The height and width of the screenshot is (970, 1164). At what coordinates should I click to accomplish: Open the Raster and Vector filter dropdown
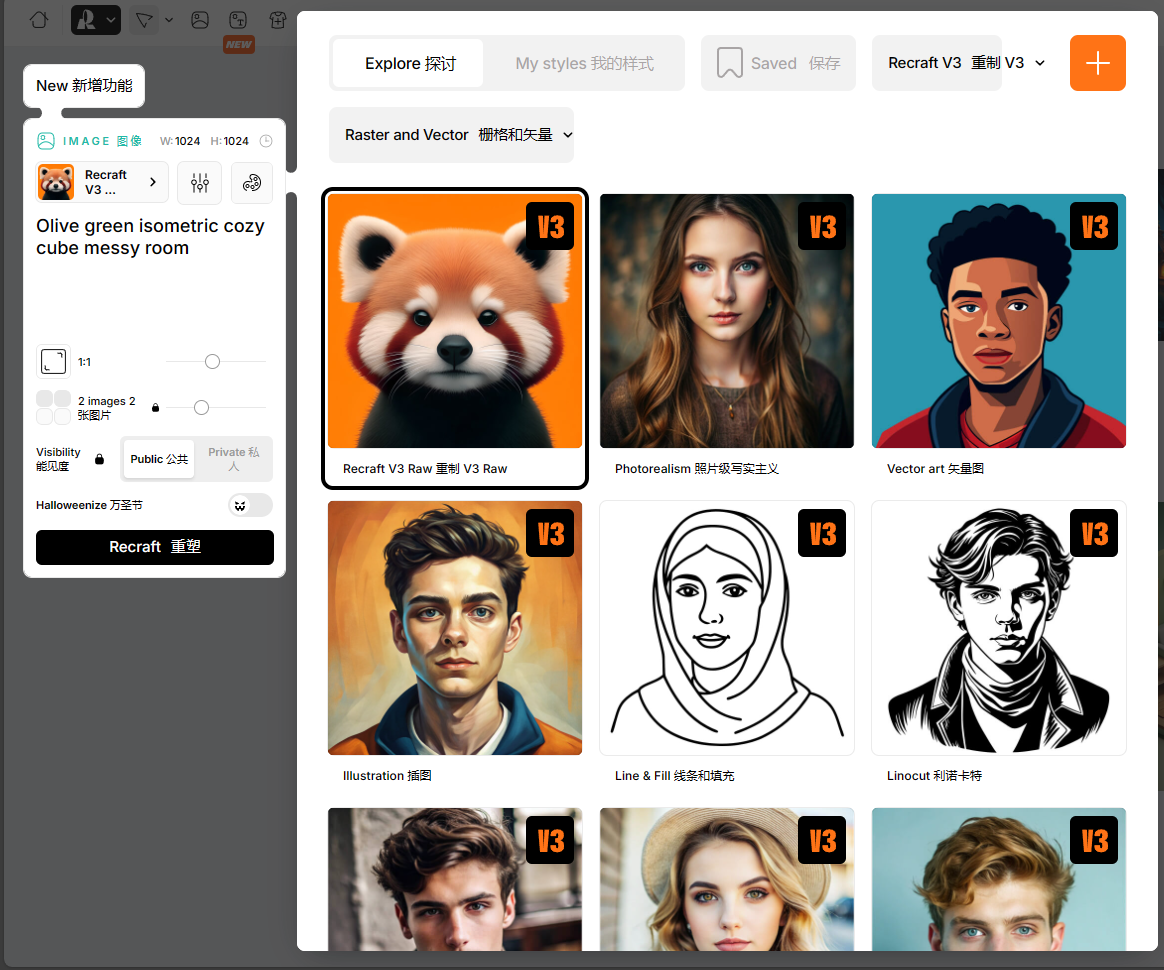click(x=451, y=135)
